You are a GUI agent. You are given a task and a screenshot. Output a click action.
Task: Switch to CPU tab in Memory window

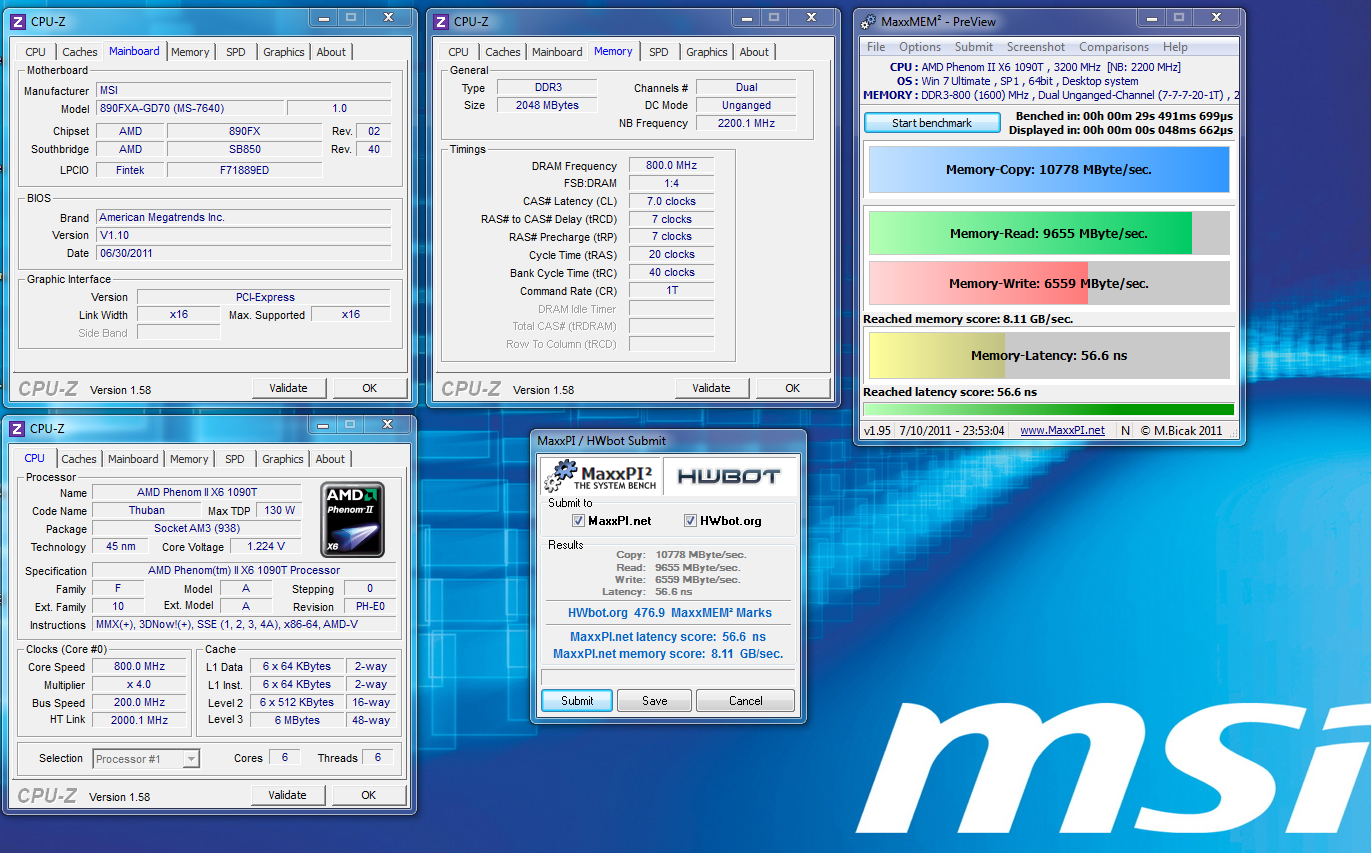tap(459, 52)
